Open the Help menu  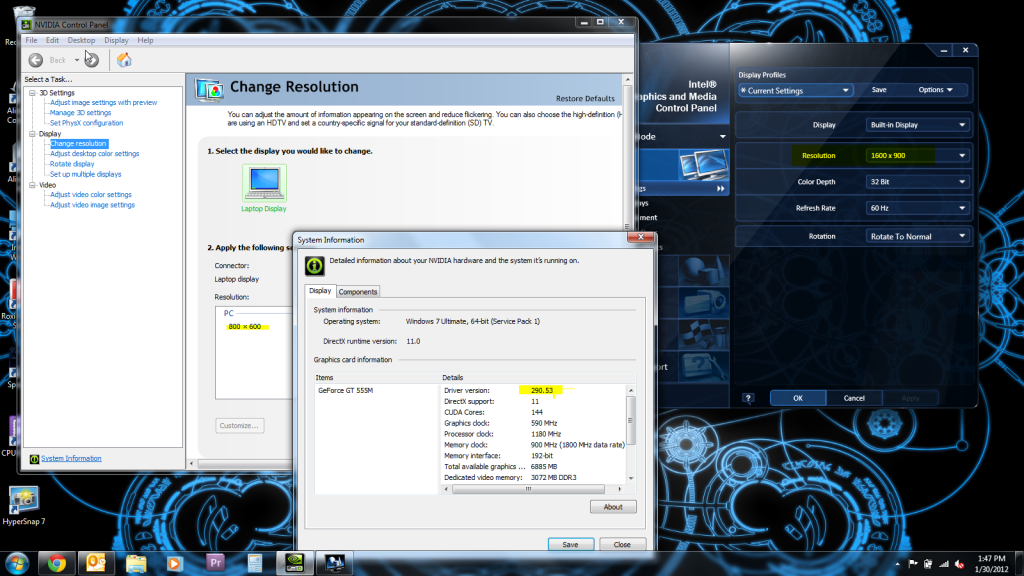[145, 40]
